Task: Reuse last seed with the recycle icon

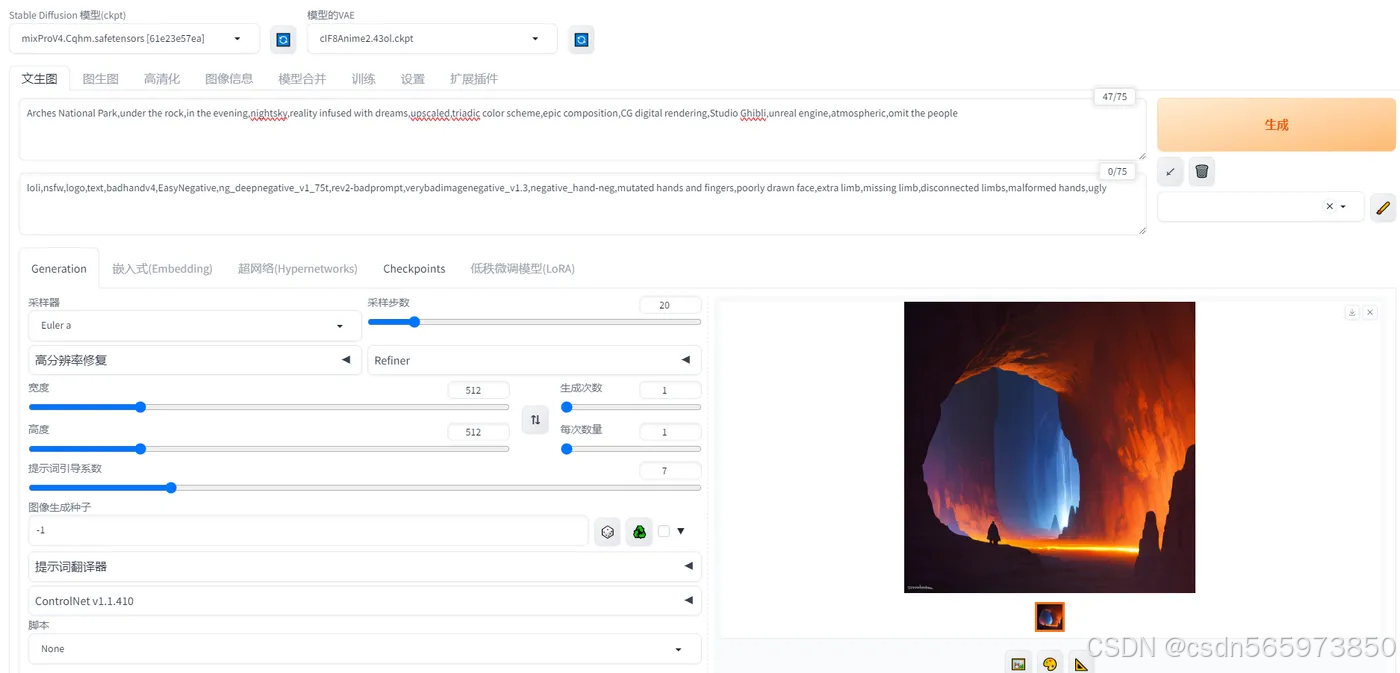Action: 639,532
